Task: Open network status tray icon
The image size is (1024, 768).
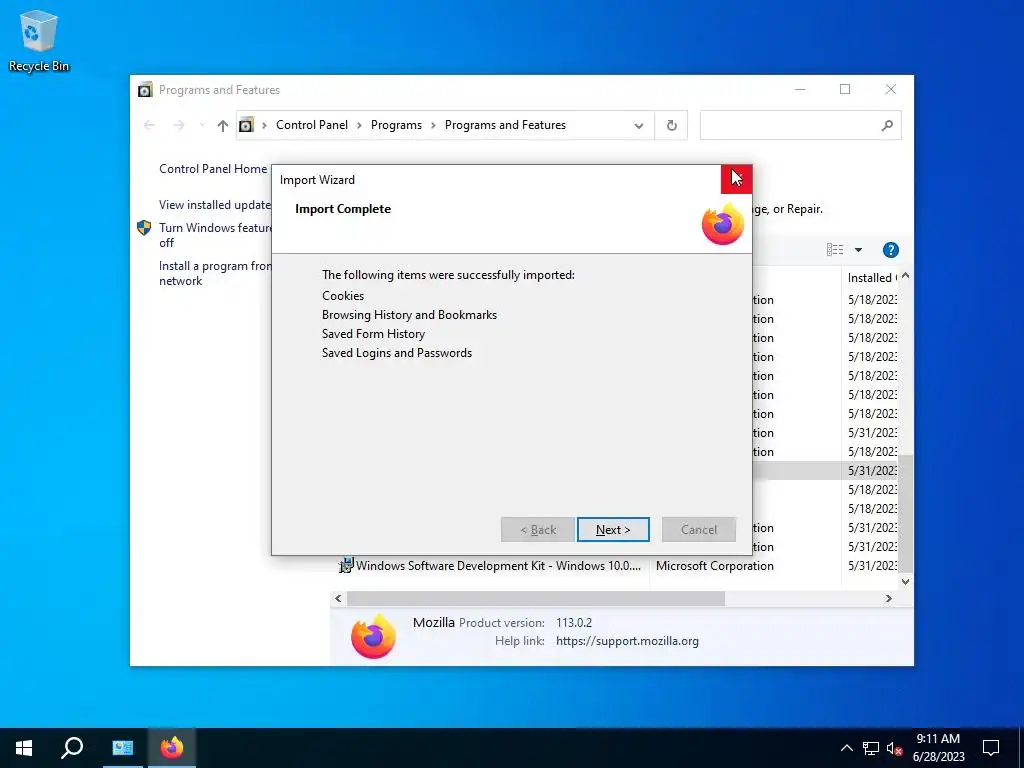Action: (871, 748)
